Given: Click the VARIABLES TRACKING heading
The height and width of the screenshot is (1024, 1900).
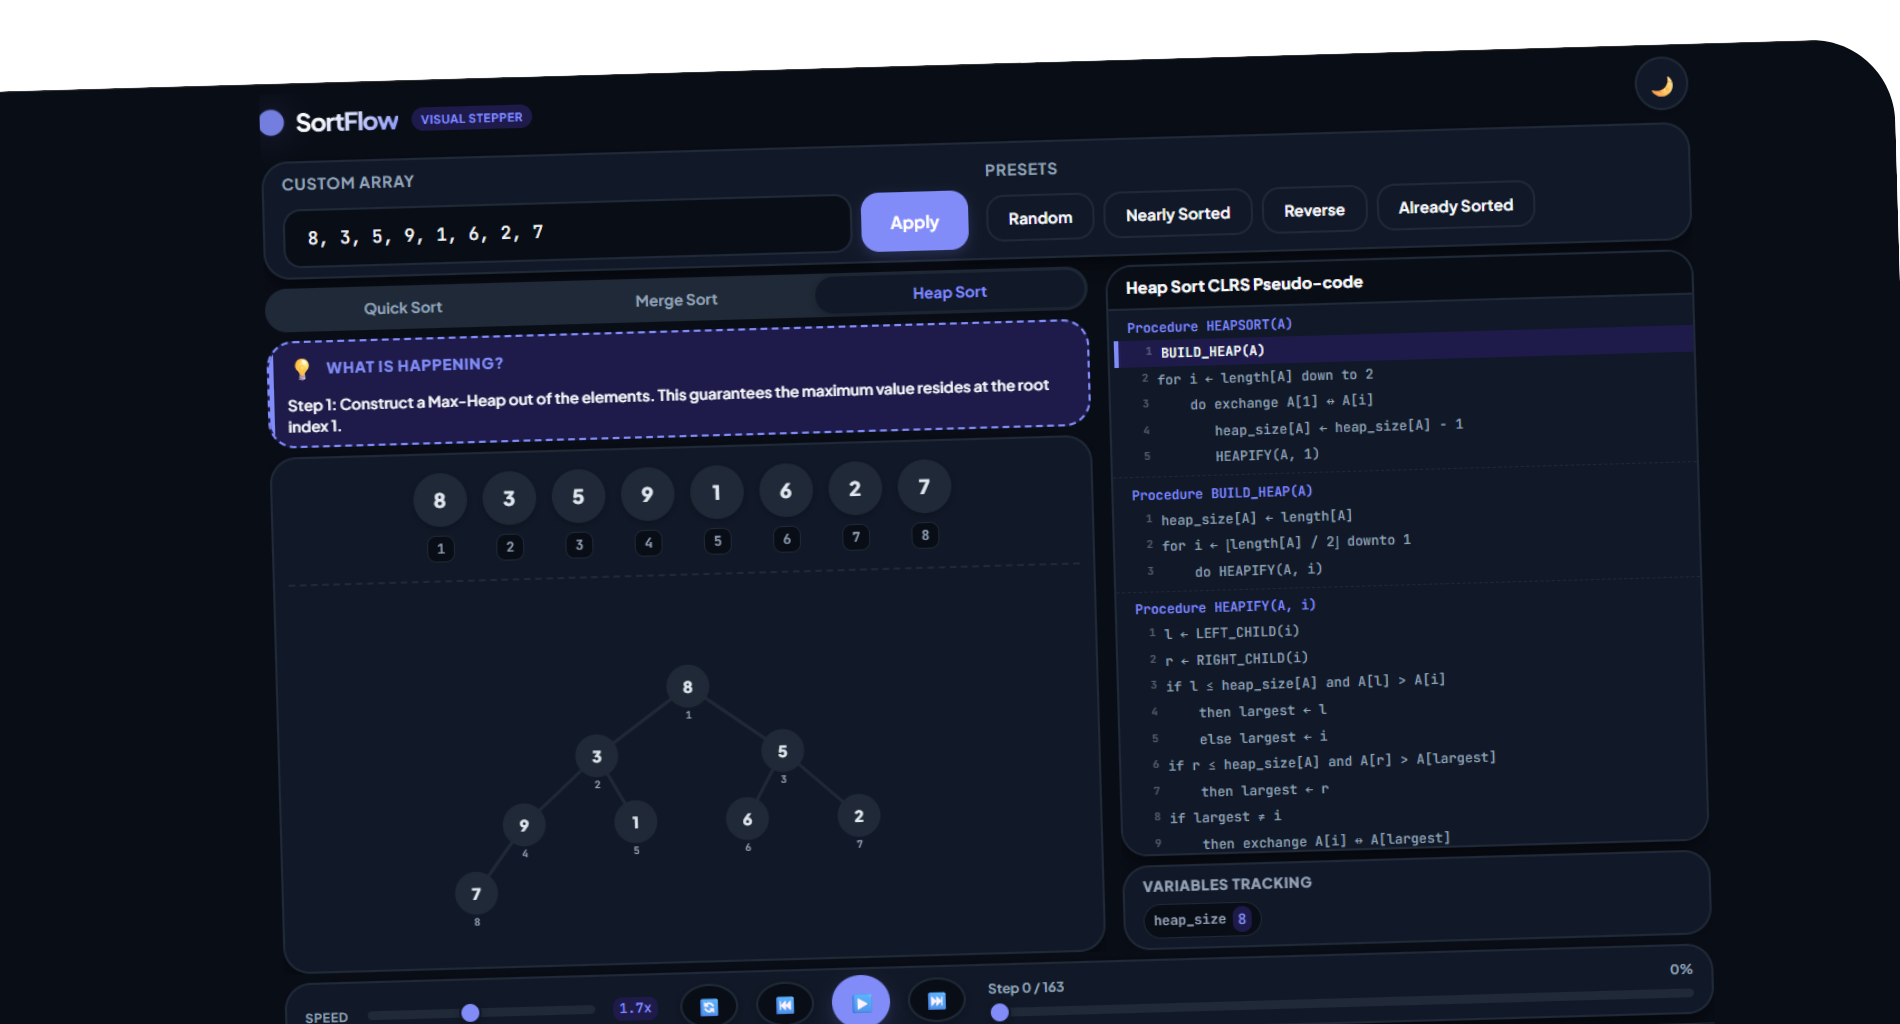Looking at the screenshot, I should 1227,885.
